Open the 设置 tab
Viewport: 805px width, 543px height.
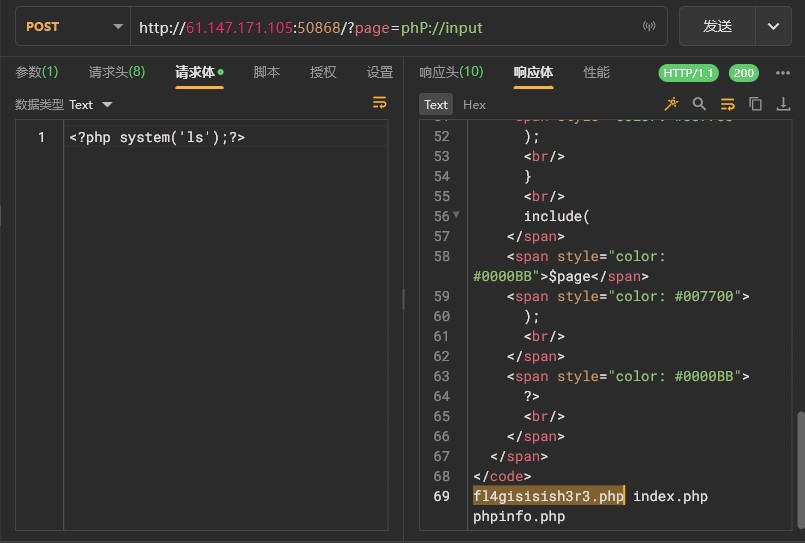click(x=379, y=72)
